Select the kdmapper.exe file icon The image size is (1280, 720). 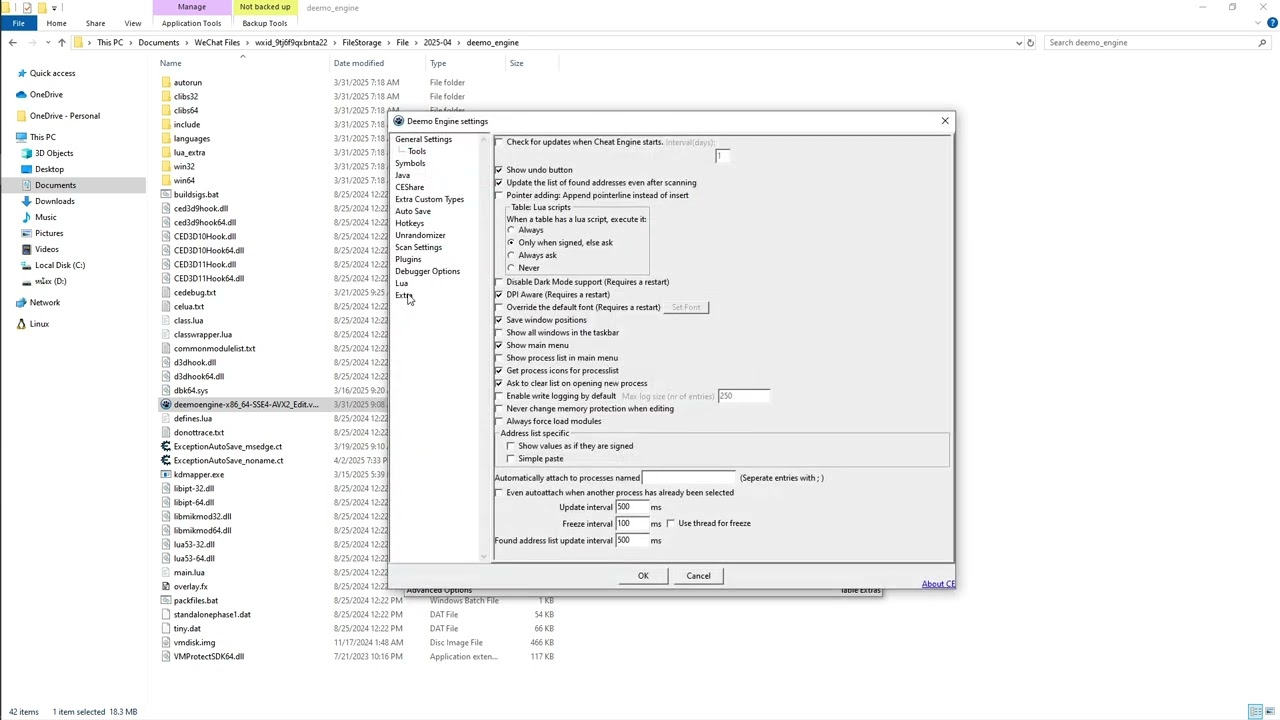coord(166,474)
